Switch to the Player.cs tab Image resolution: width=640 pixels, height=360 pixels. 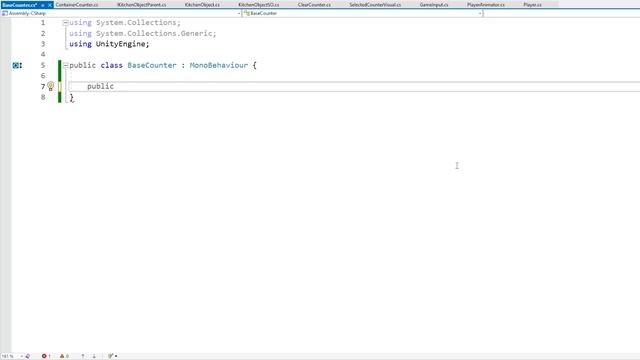(x=533, y=5)
